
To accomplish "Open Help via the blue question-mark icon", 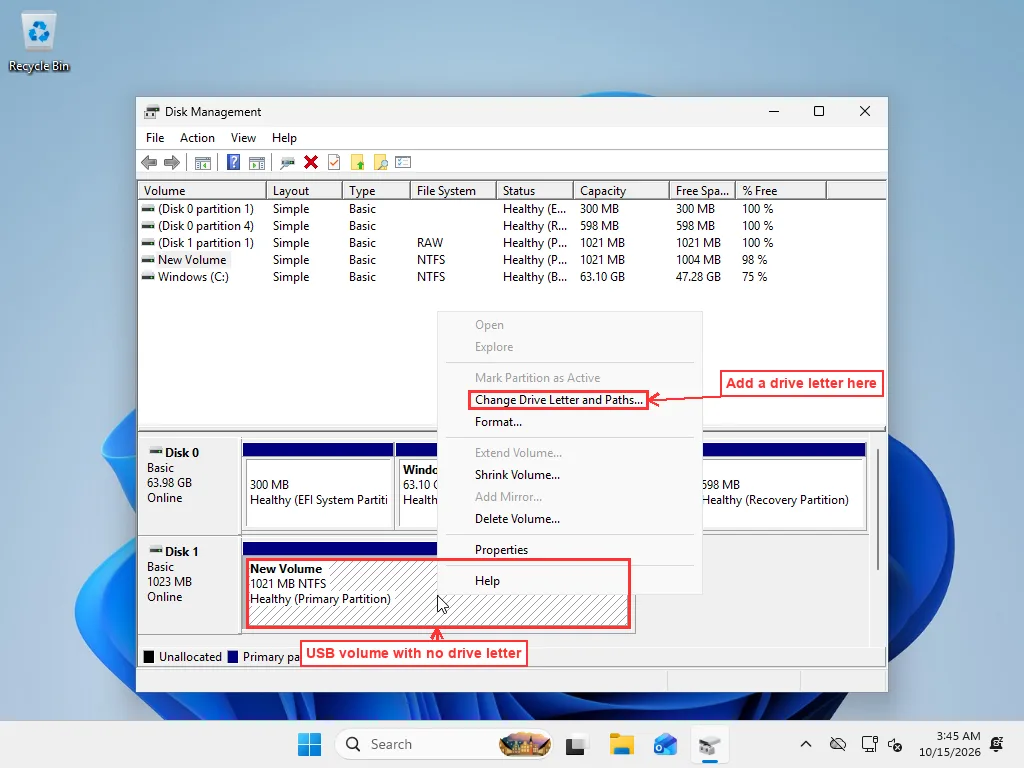I will pyautogui.click(x=233, y=163).
